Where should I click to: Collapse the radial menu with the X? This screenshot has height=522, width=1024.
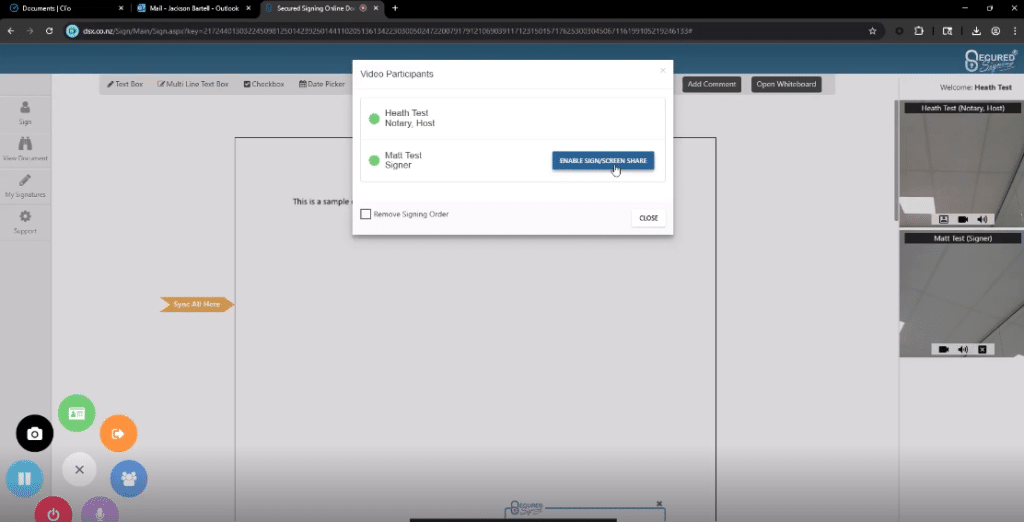pyautogui.click(x=79, y=469)
